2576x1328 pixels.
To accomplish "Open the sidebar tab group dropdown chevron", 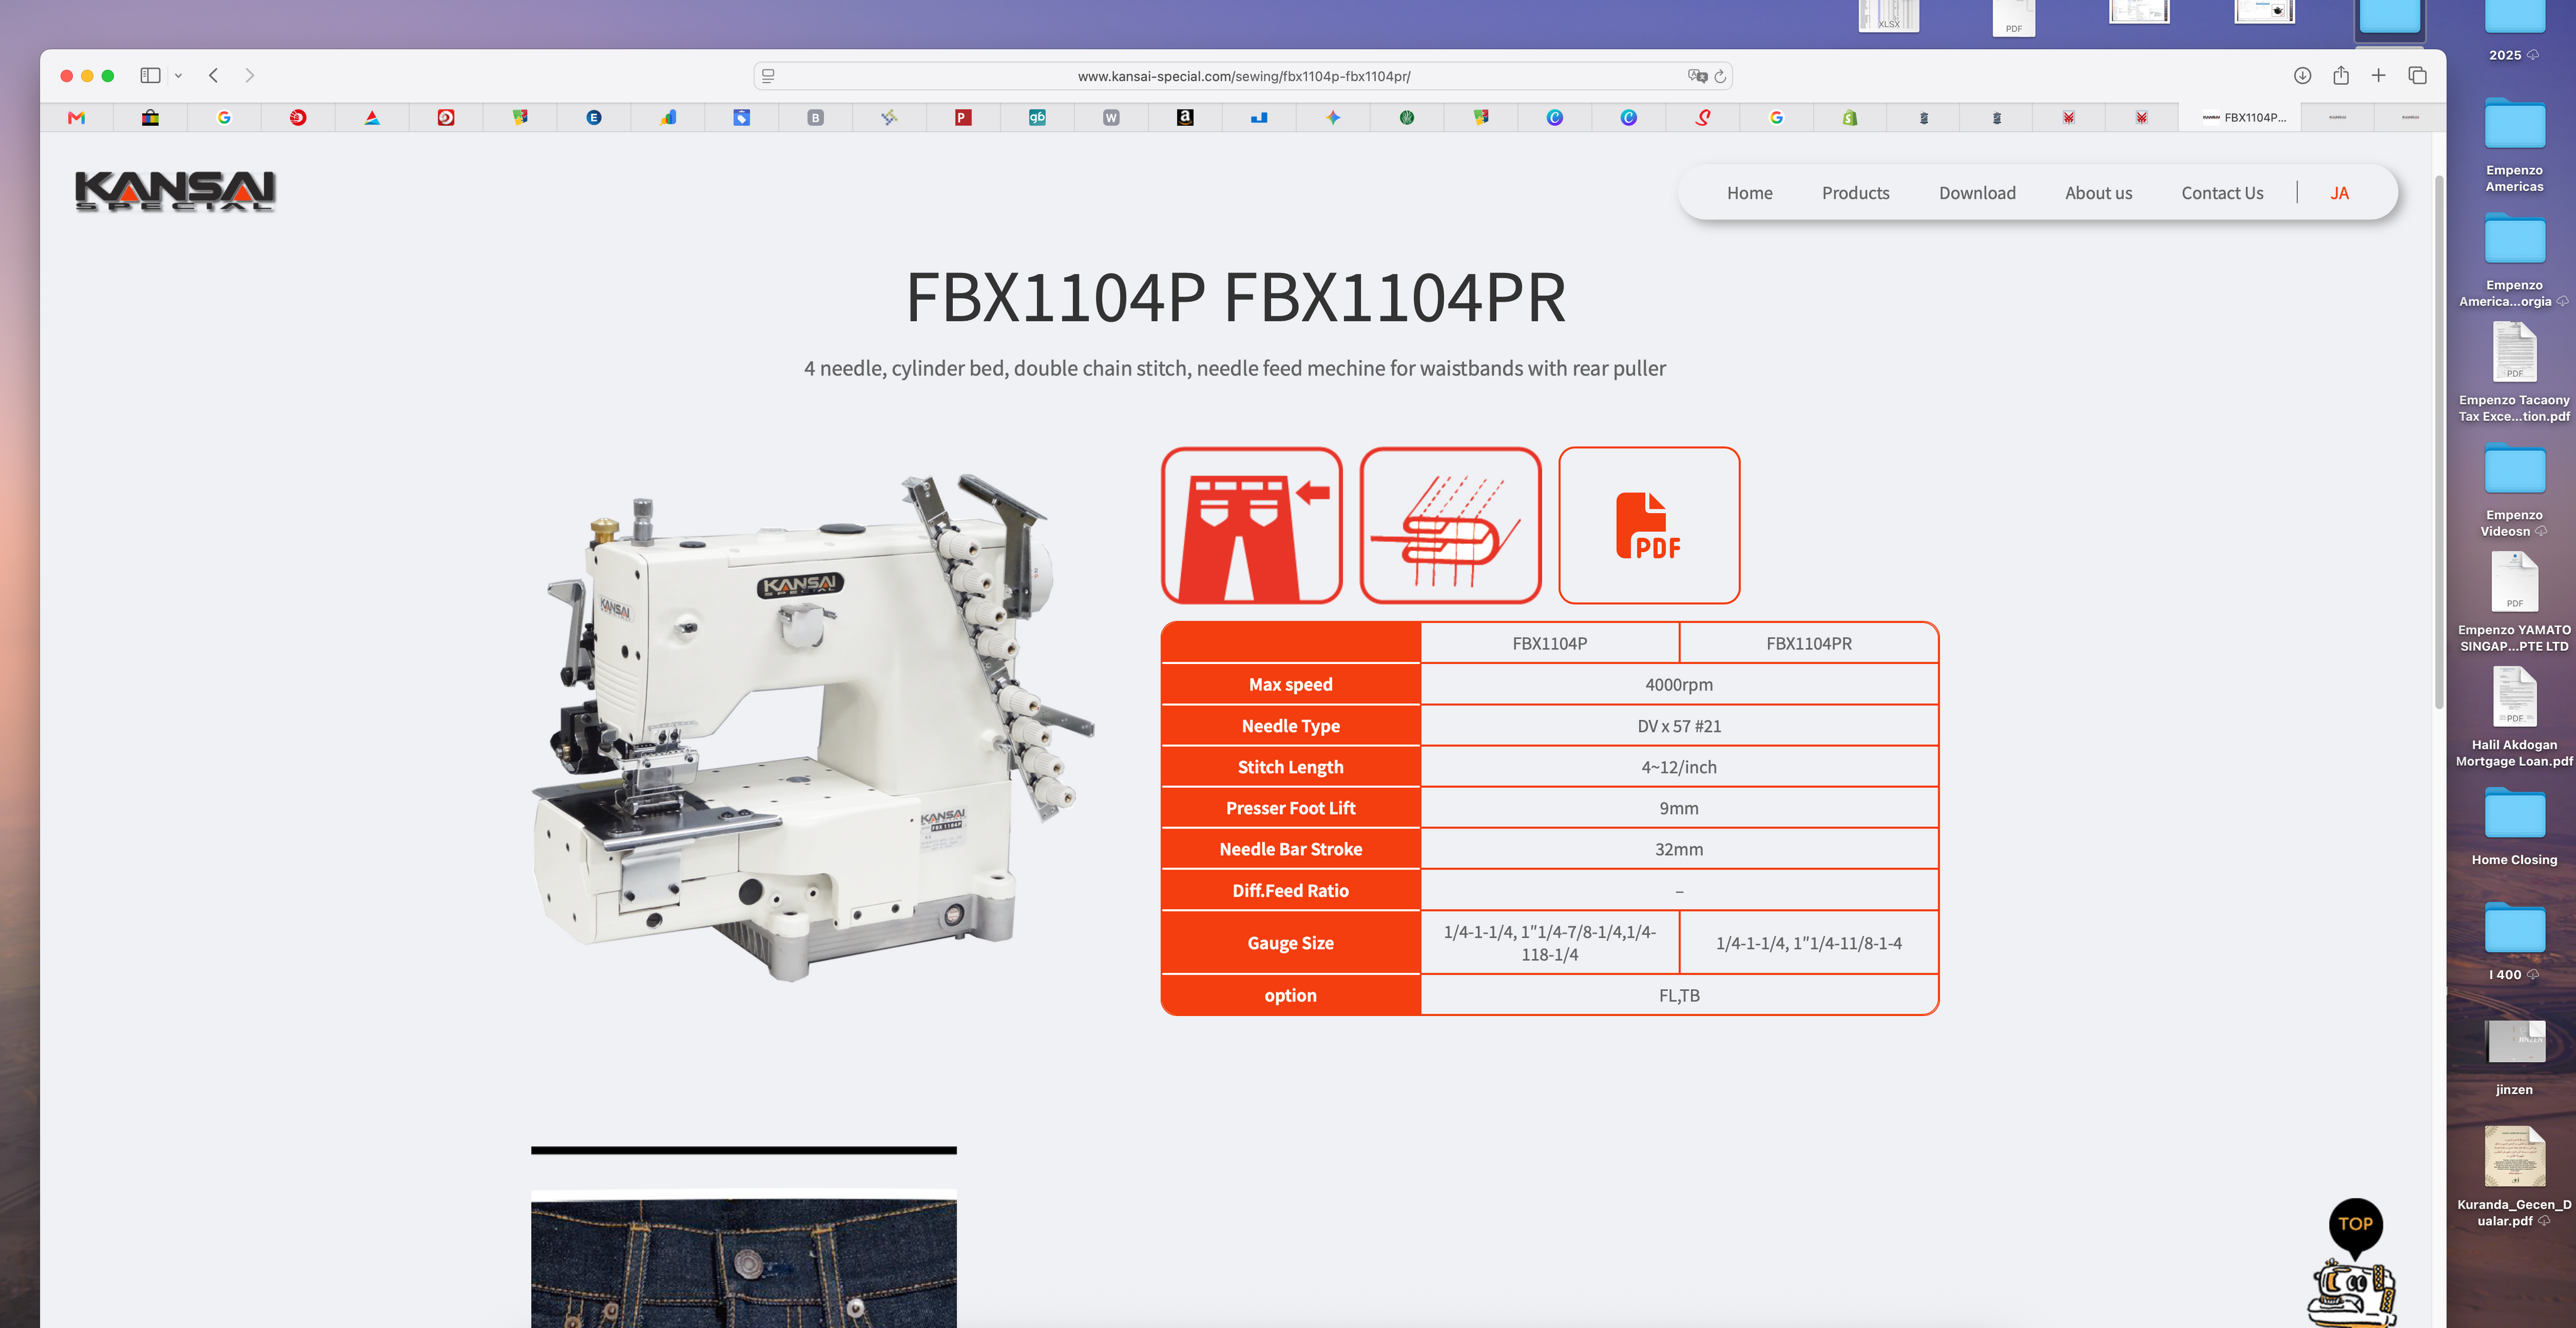I will click(178, 76).
